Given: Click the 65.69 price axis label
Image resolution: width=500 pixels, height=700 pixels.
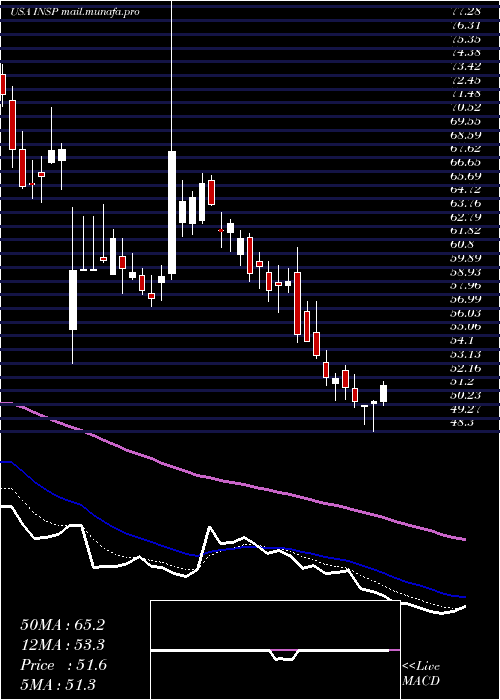Looking at the screenshot, I should (465, 176).
